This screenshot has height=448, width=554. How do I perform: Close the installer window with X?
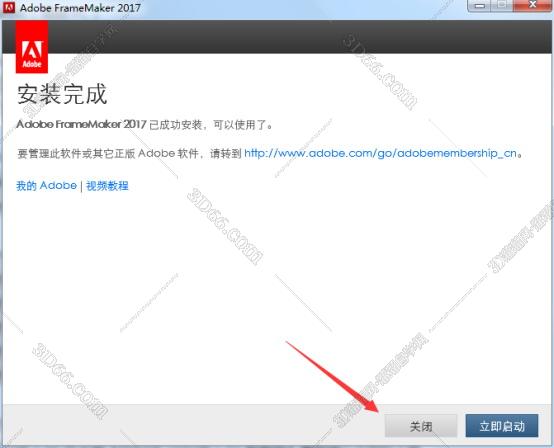(533, 6)
